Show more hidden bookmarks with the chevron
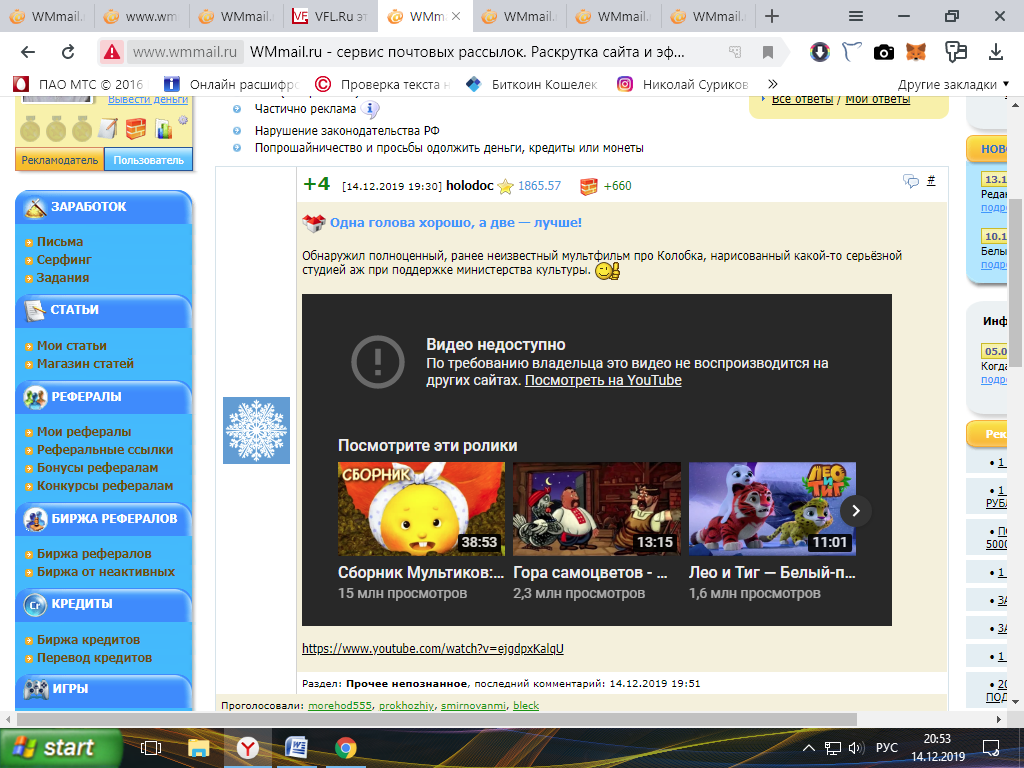 point(772,85)
